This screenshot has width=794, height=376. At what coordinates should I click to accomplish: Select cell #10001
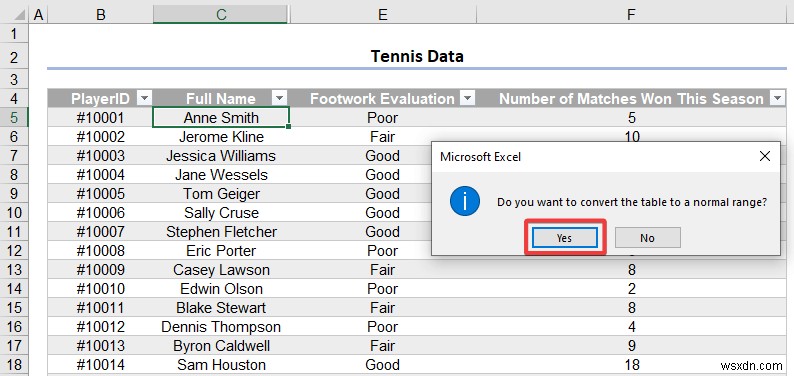pos(100,117)
